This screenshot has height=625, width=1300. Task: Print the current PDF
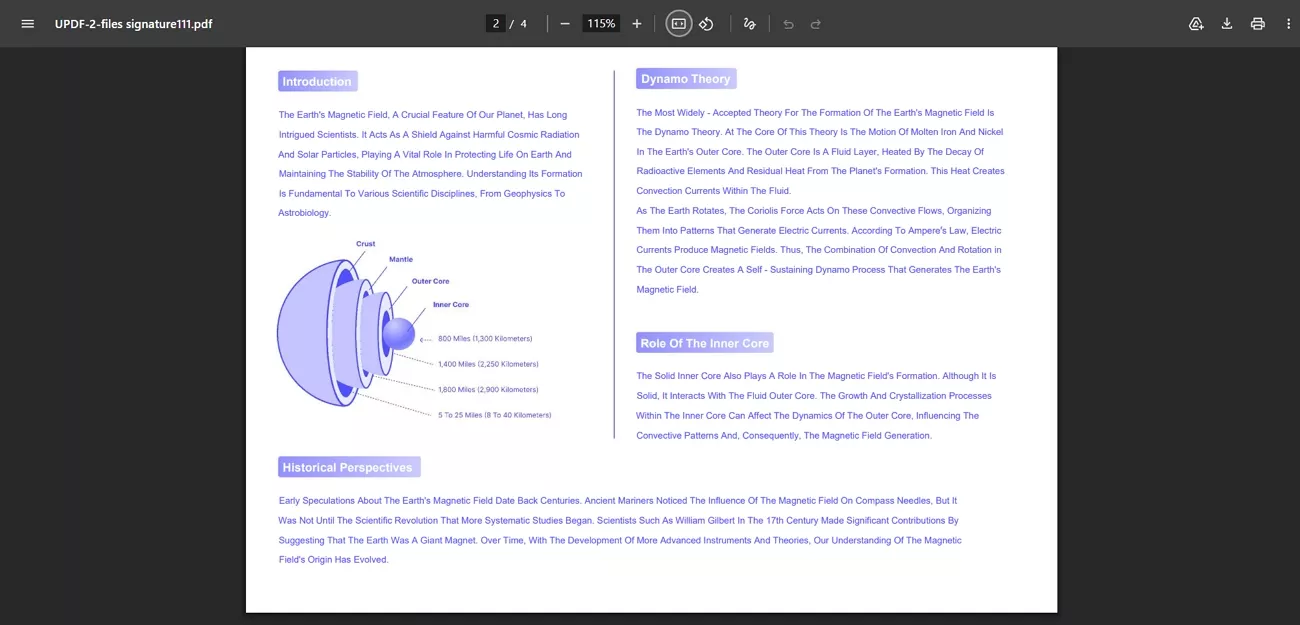[x=1257, y=23]
